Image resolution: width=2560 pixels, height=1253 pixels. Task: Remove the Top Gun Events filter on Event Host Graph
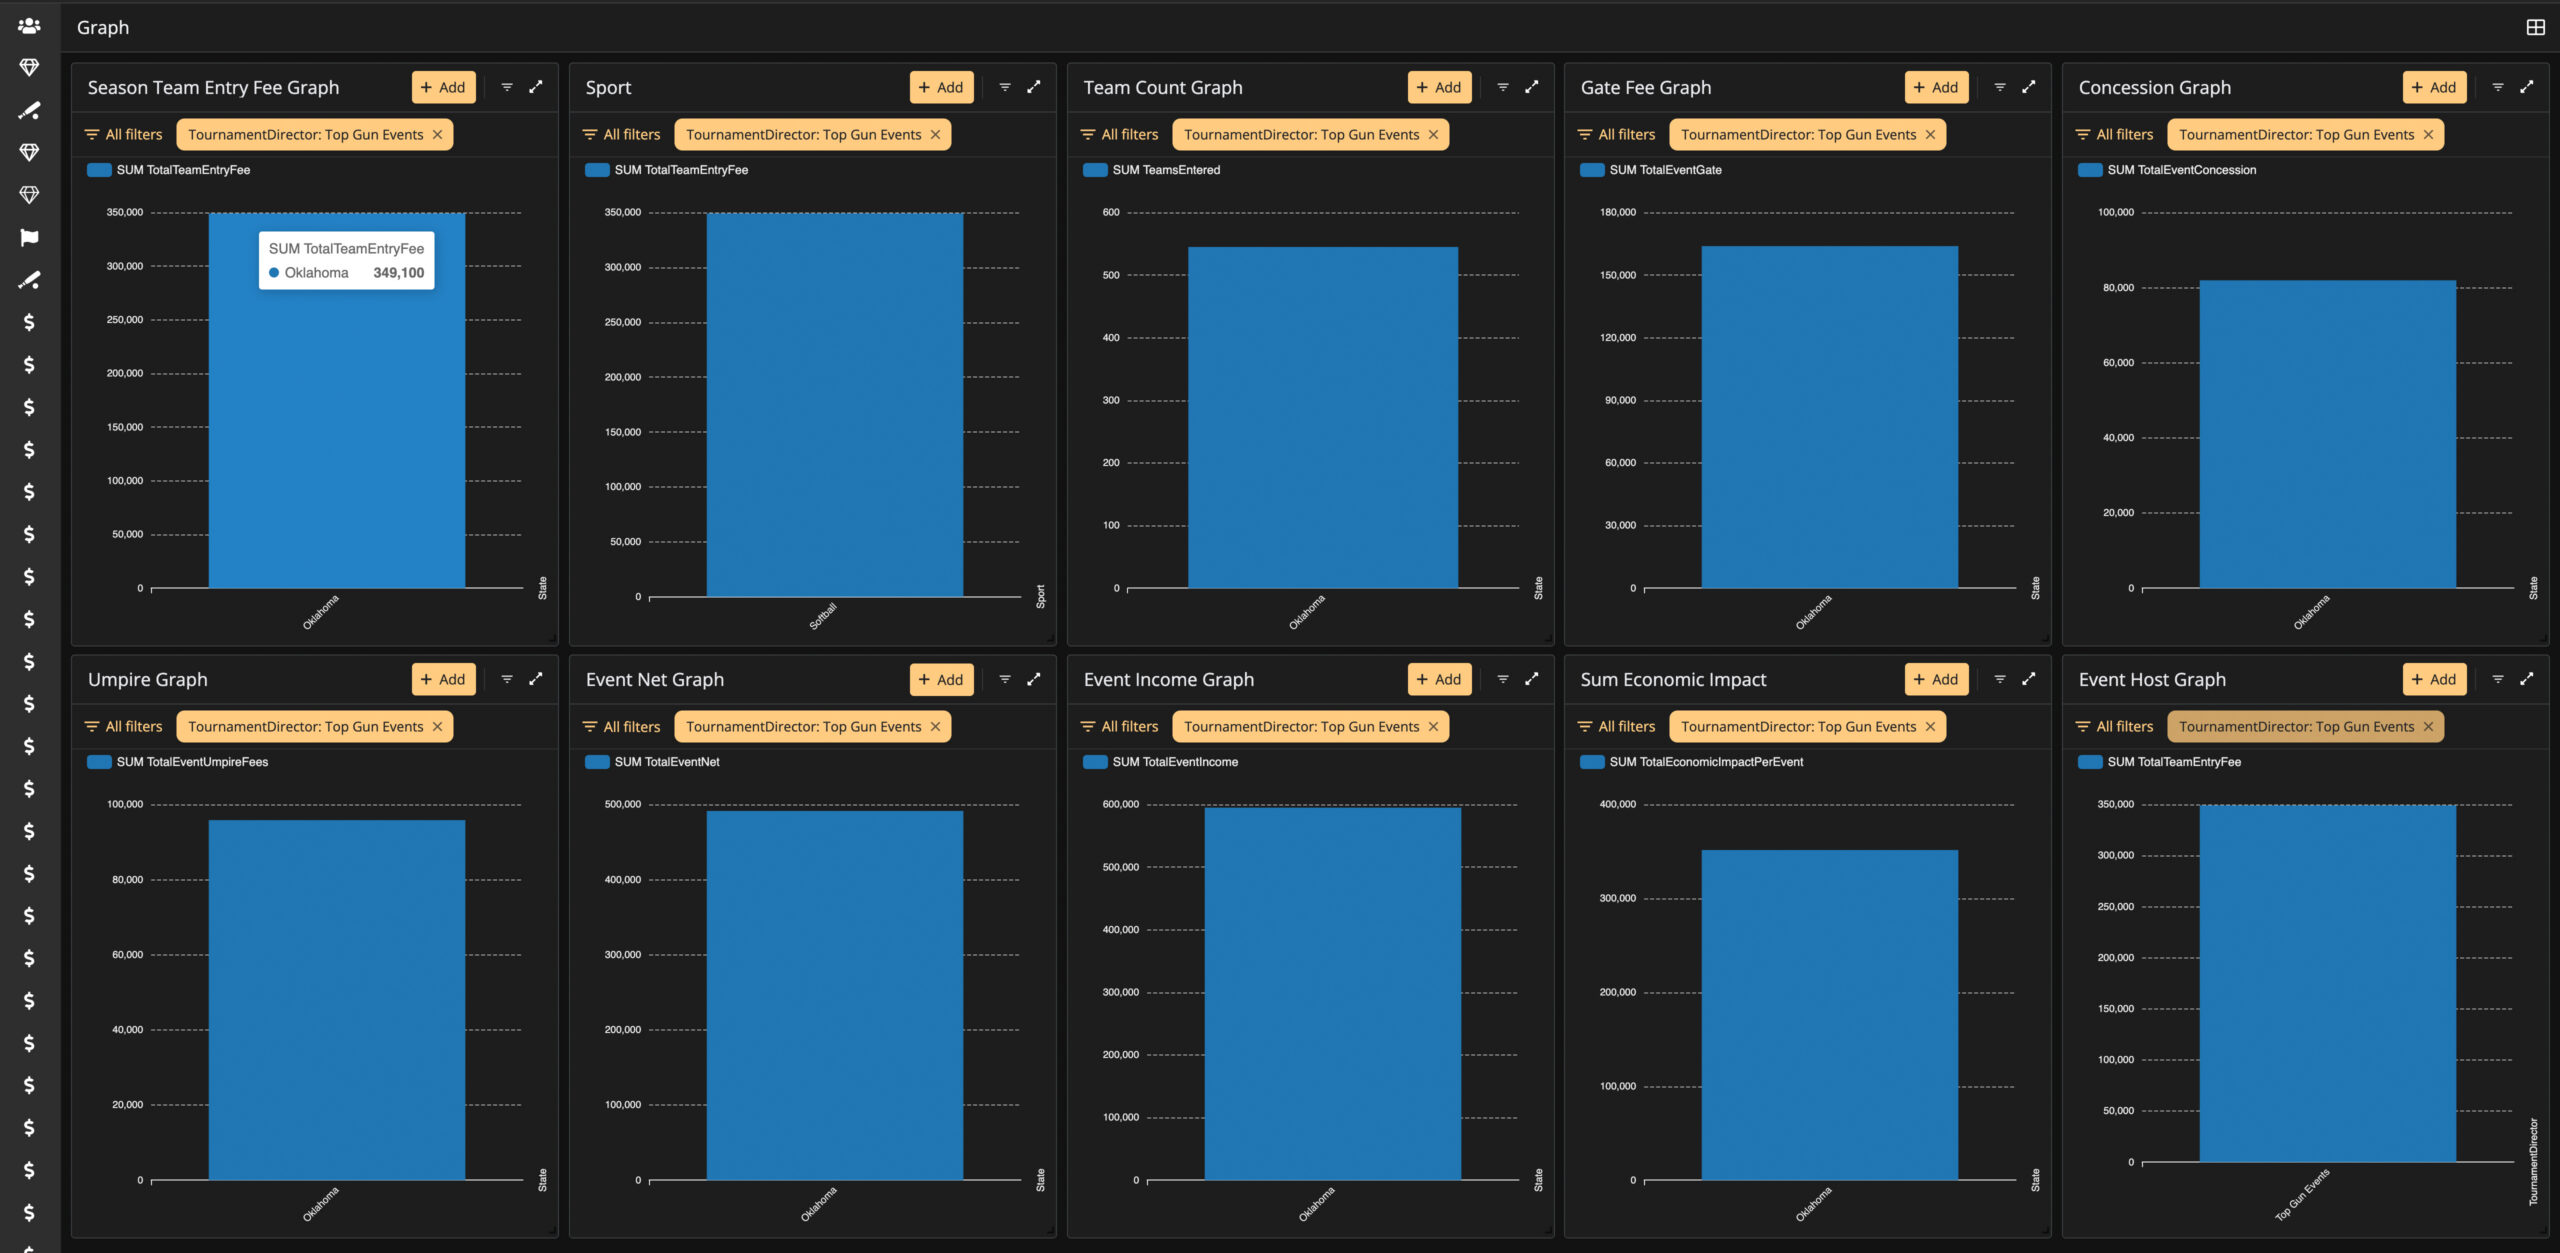point(2428,727)
